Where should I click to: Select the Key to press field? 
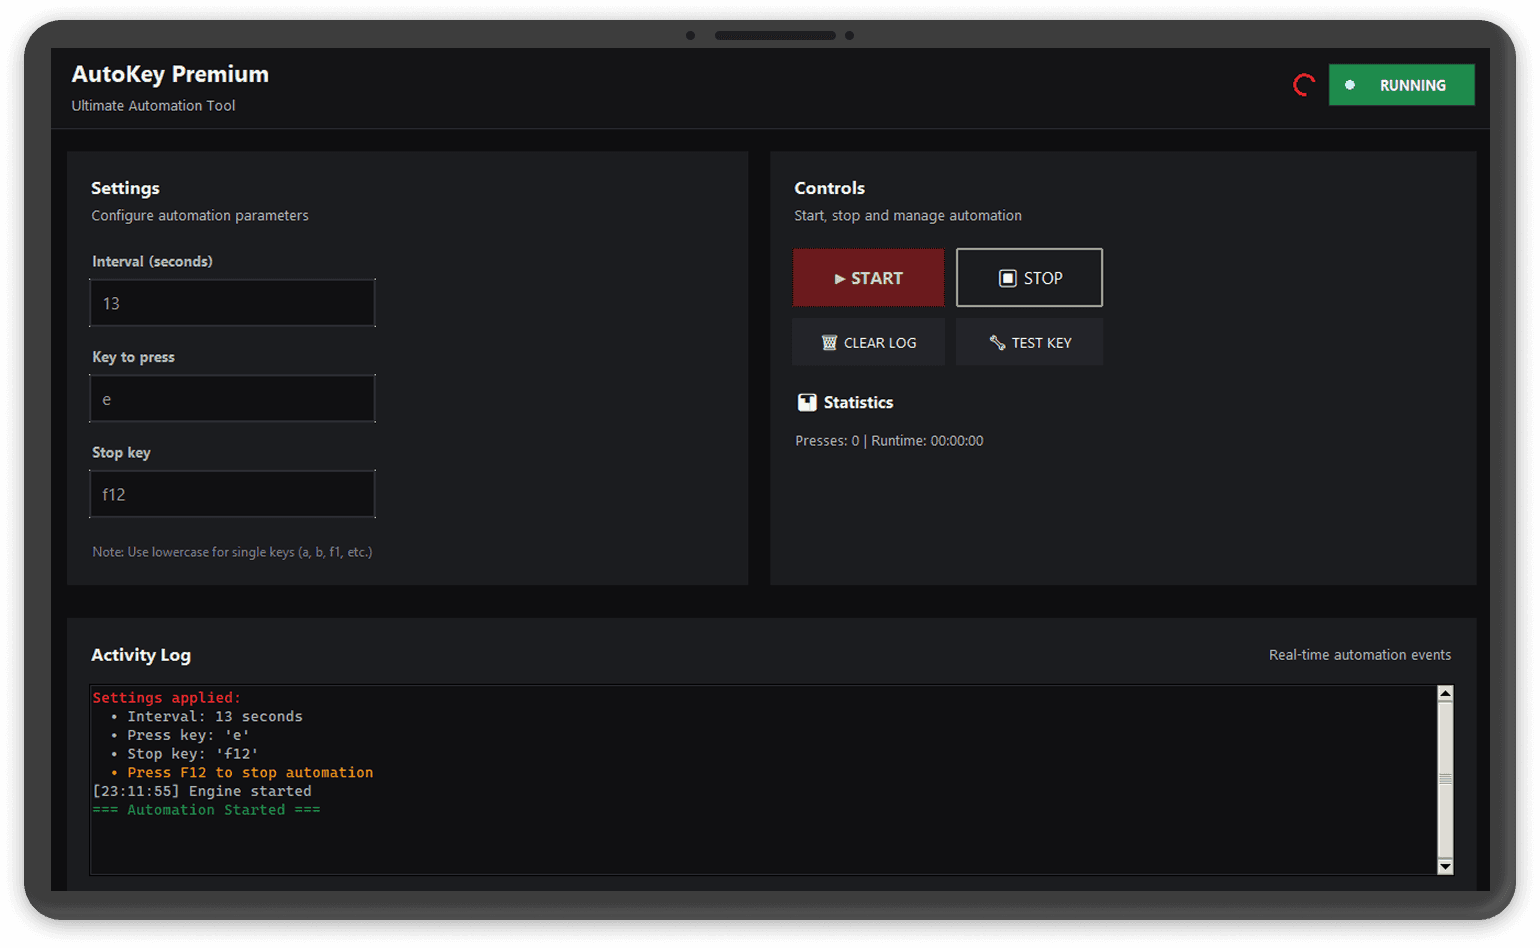(232, 398)
